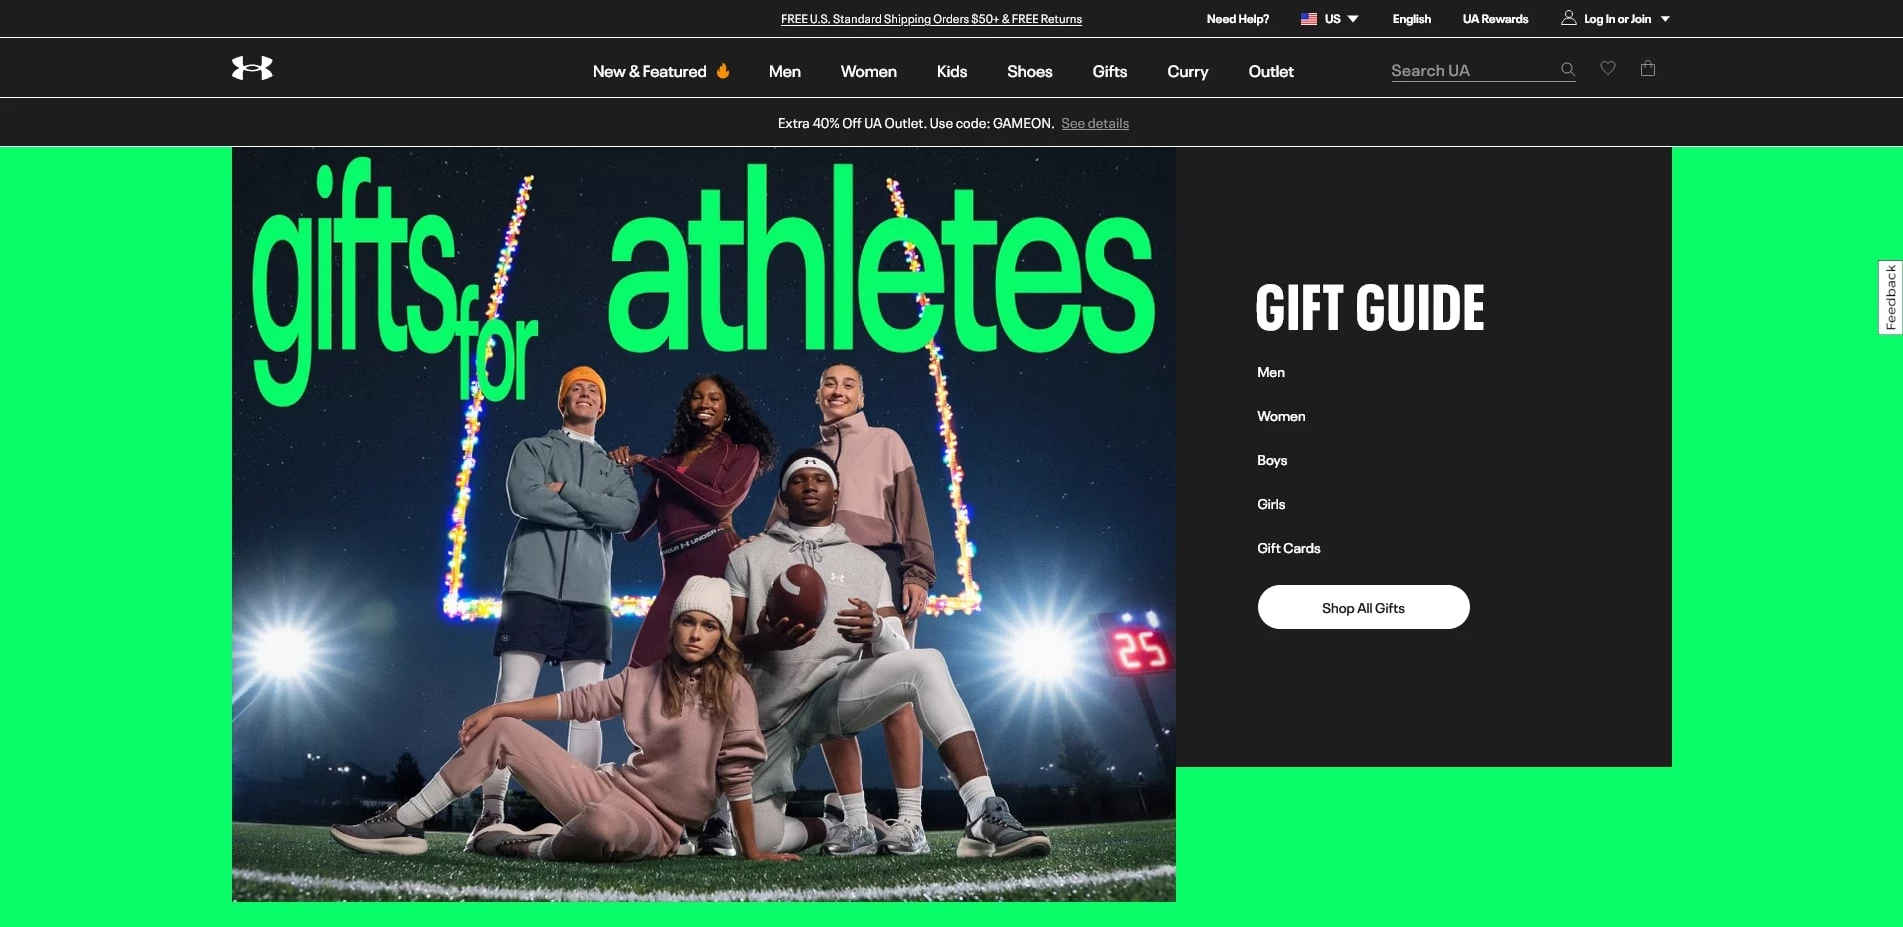Screen dimensions: 1903x927
Task: Select Girls in the Gift Guide list
Action: coord(1271,504)
